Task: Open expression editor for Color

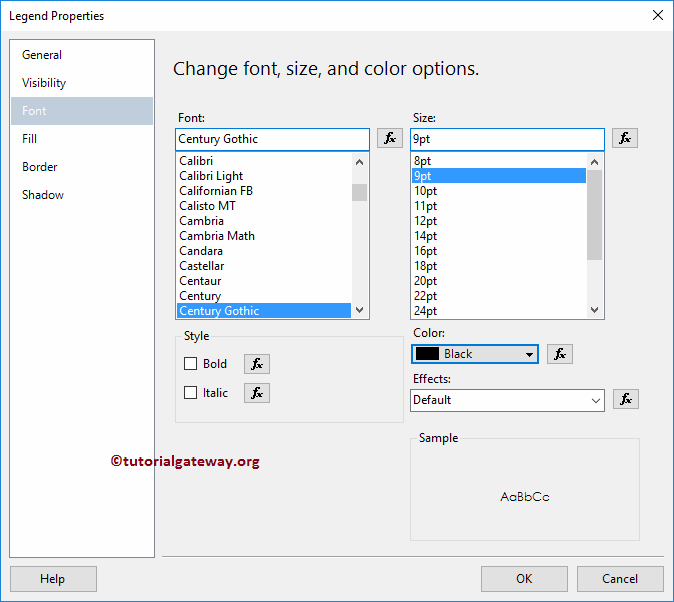Action: pos(560,354)
